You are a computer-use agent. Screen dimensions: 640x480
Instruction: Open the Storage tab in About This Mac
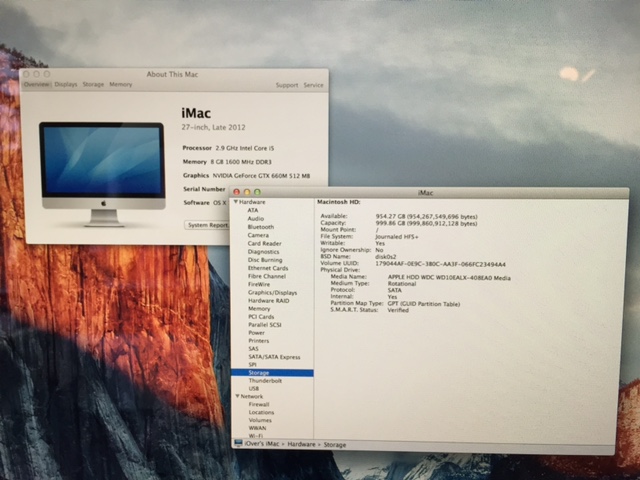(93, 84)
